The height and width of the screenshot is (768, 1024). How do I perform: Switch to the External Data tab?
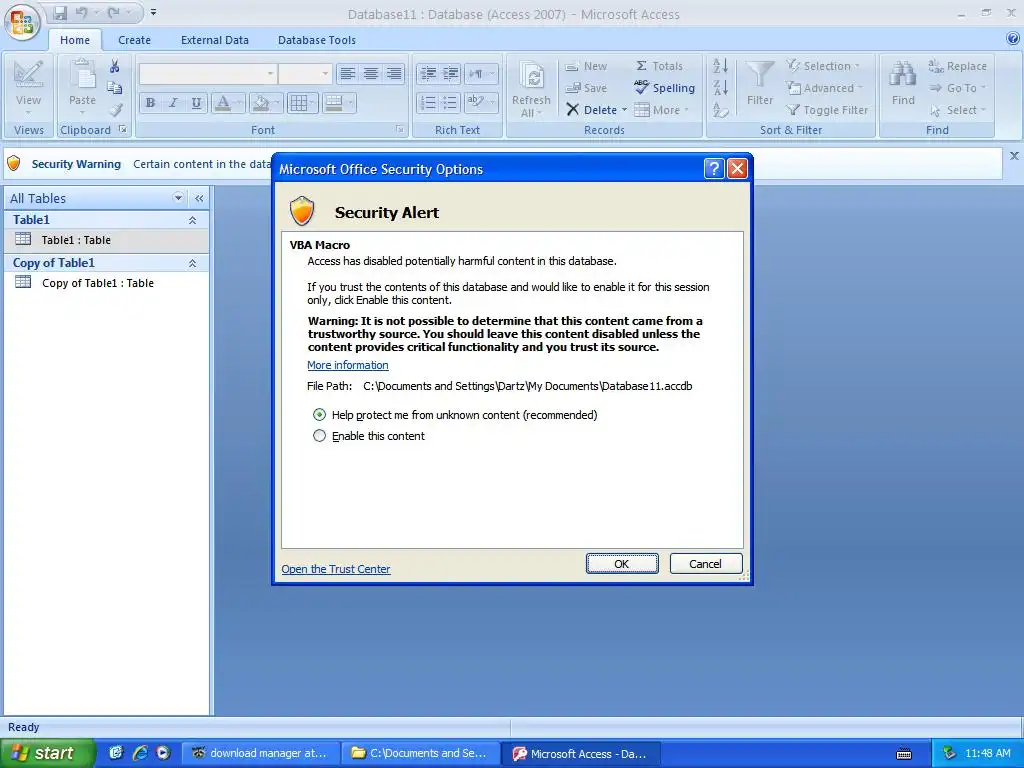pos(215,40)
